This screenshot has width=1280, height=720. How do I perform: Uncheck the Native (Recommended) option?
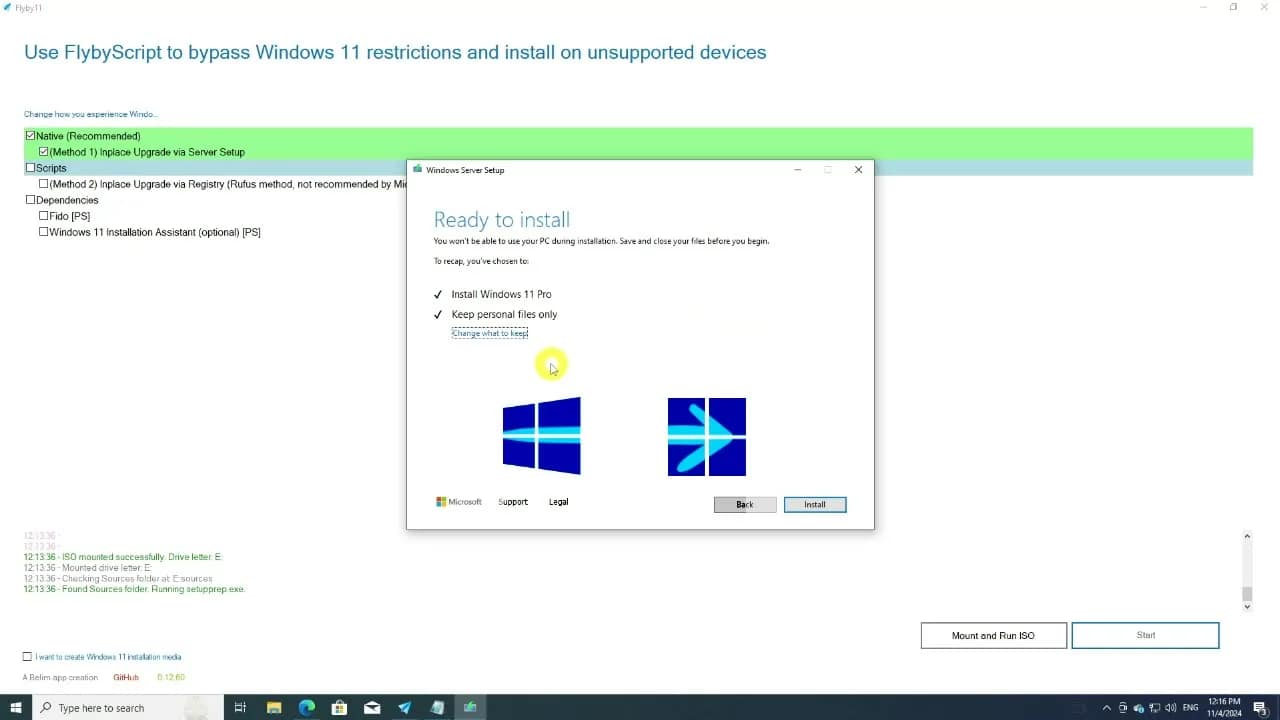coord(30,135)
